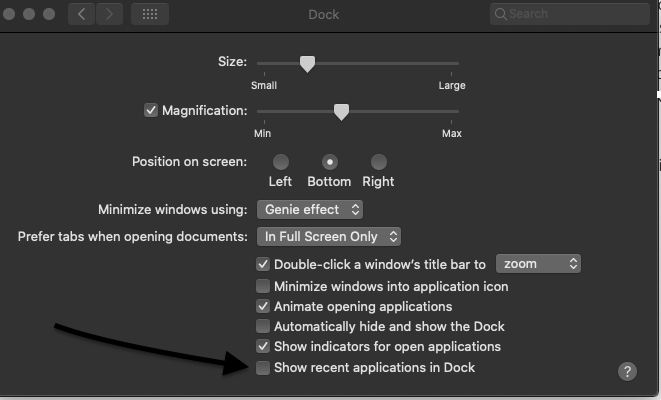Open the In Full Screen Only dropdown
Screen dimensions: 661x400
[x=329, y=237]
